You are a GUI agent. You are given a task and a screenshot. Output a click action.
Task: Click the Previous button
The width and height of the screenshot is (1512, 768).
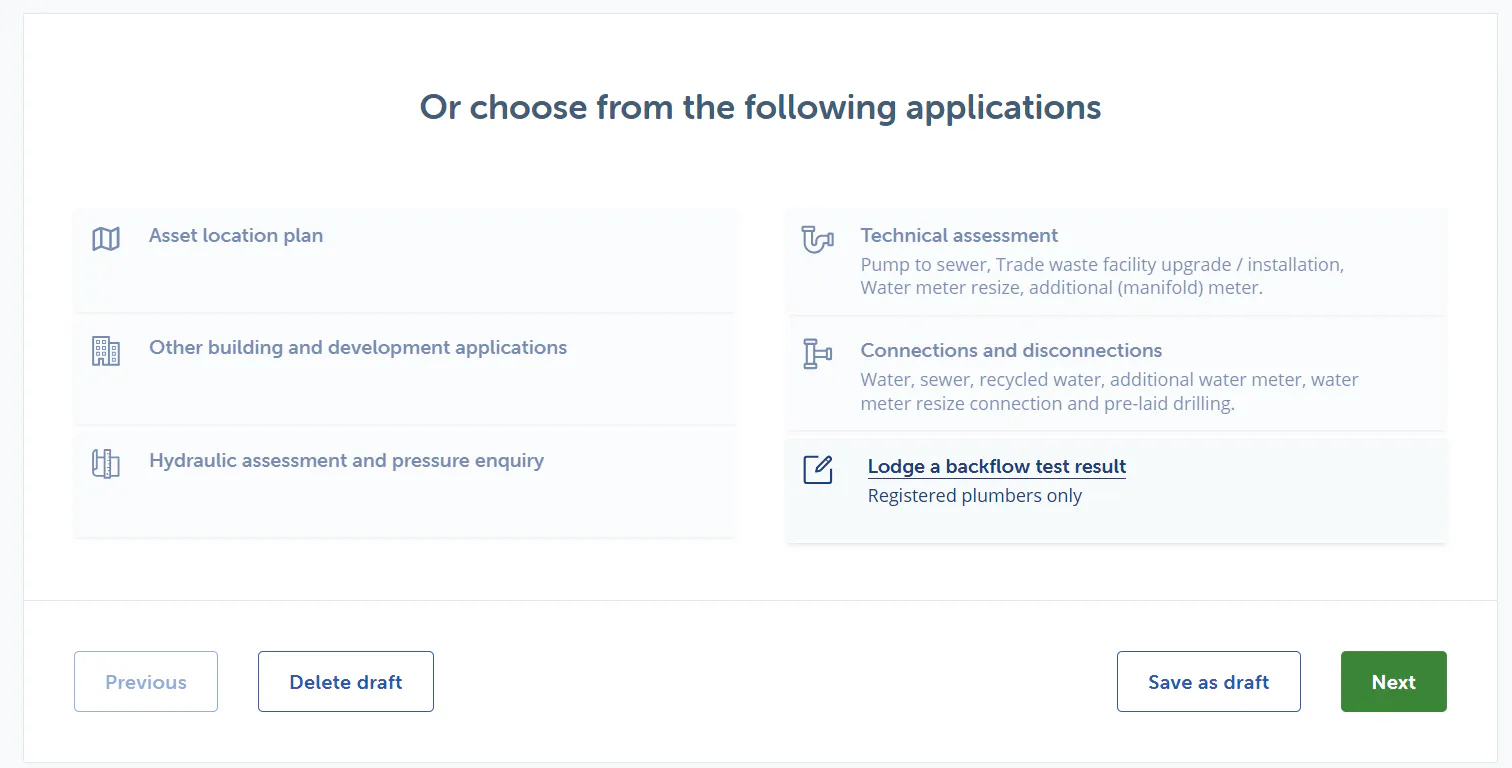[146, 682]
